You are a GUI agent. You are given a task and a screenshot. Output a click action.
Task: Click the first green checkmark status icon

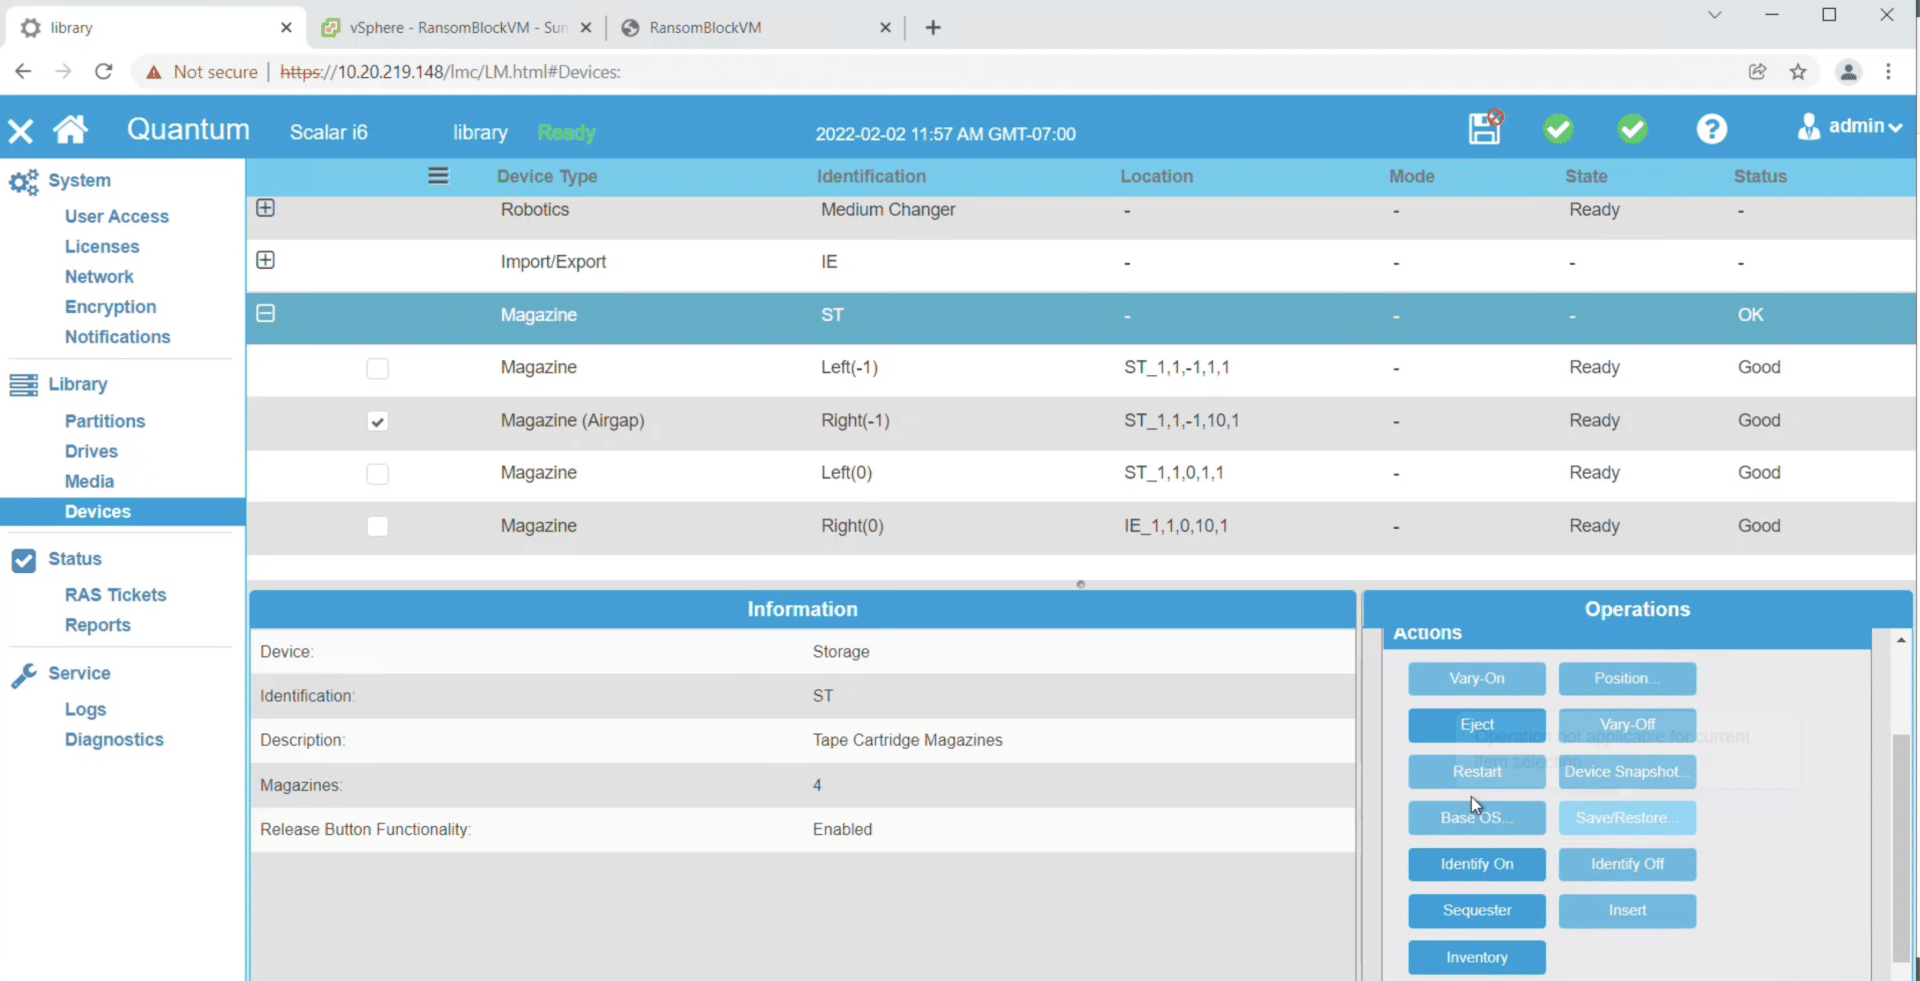1558,128
